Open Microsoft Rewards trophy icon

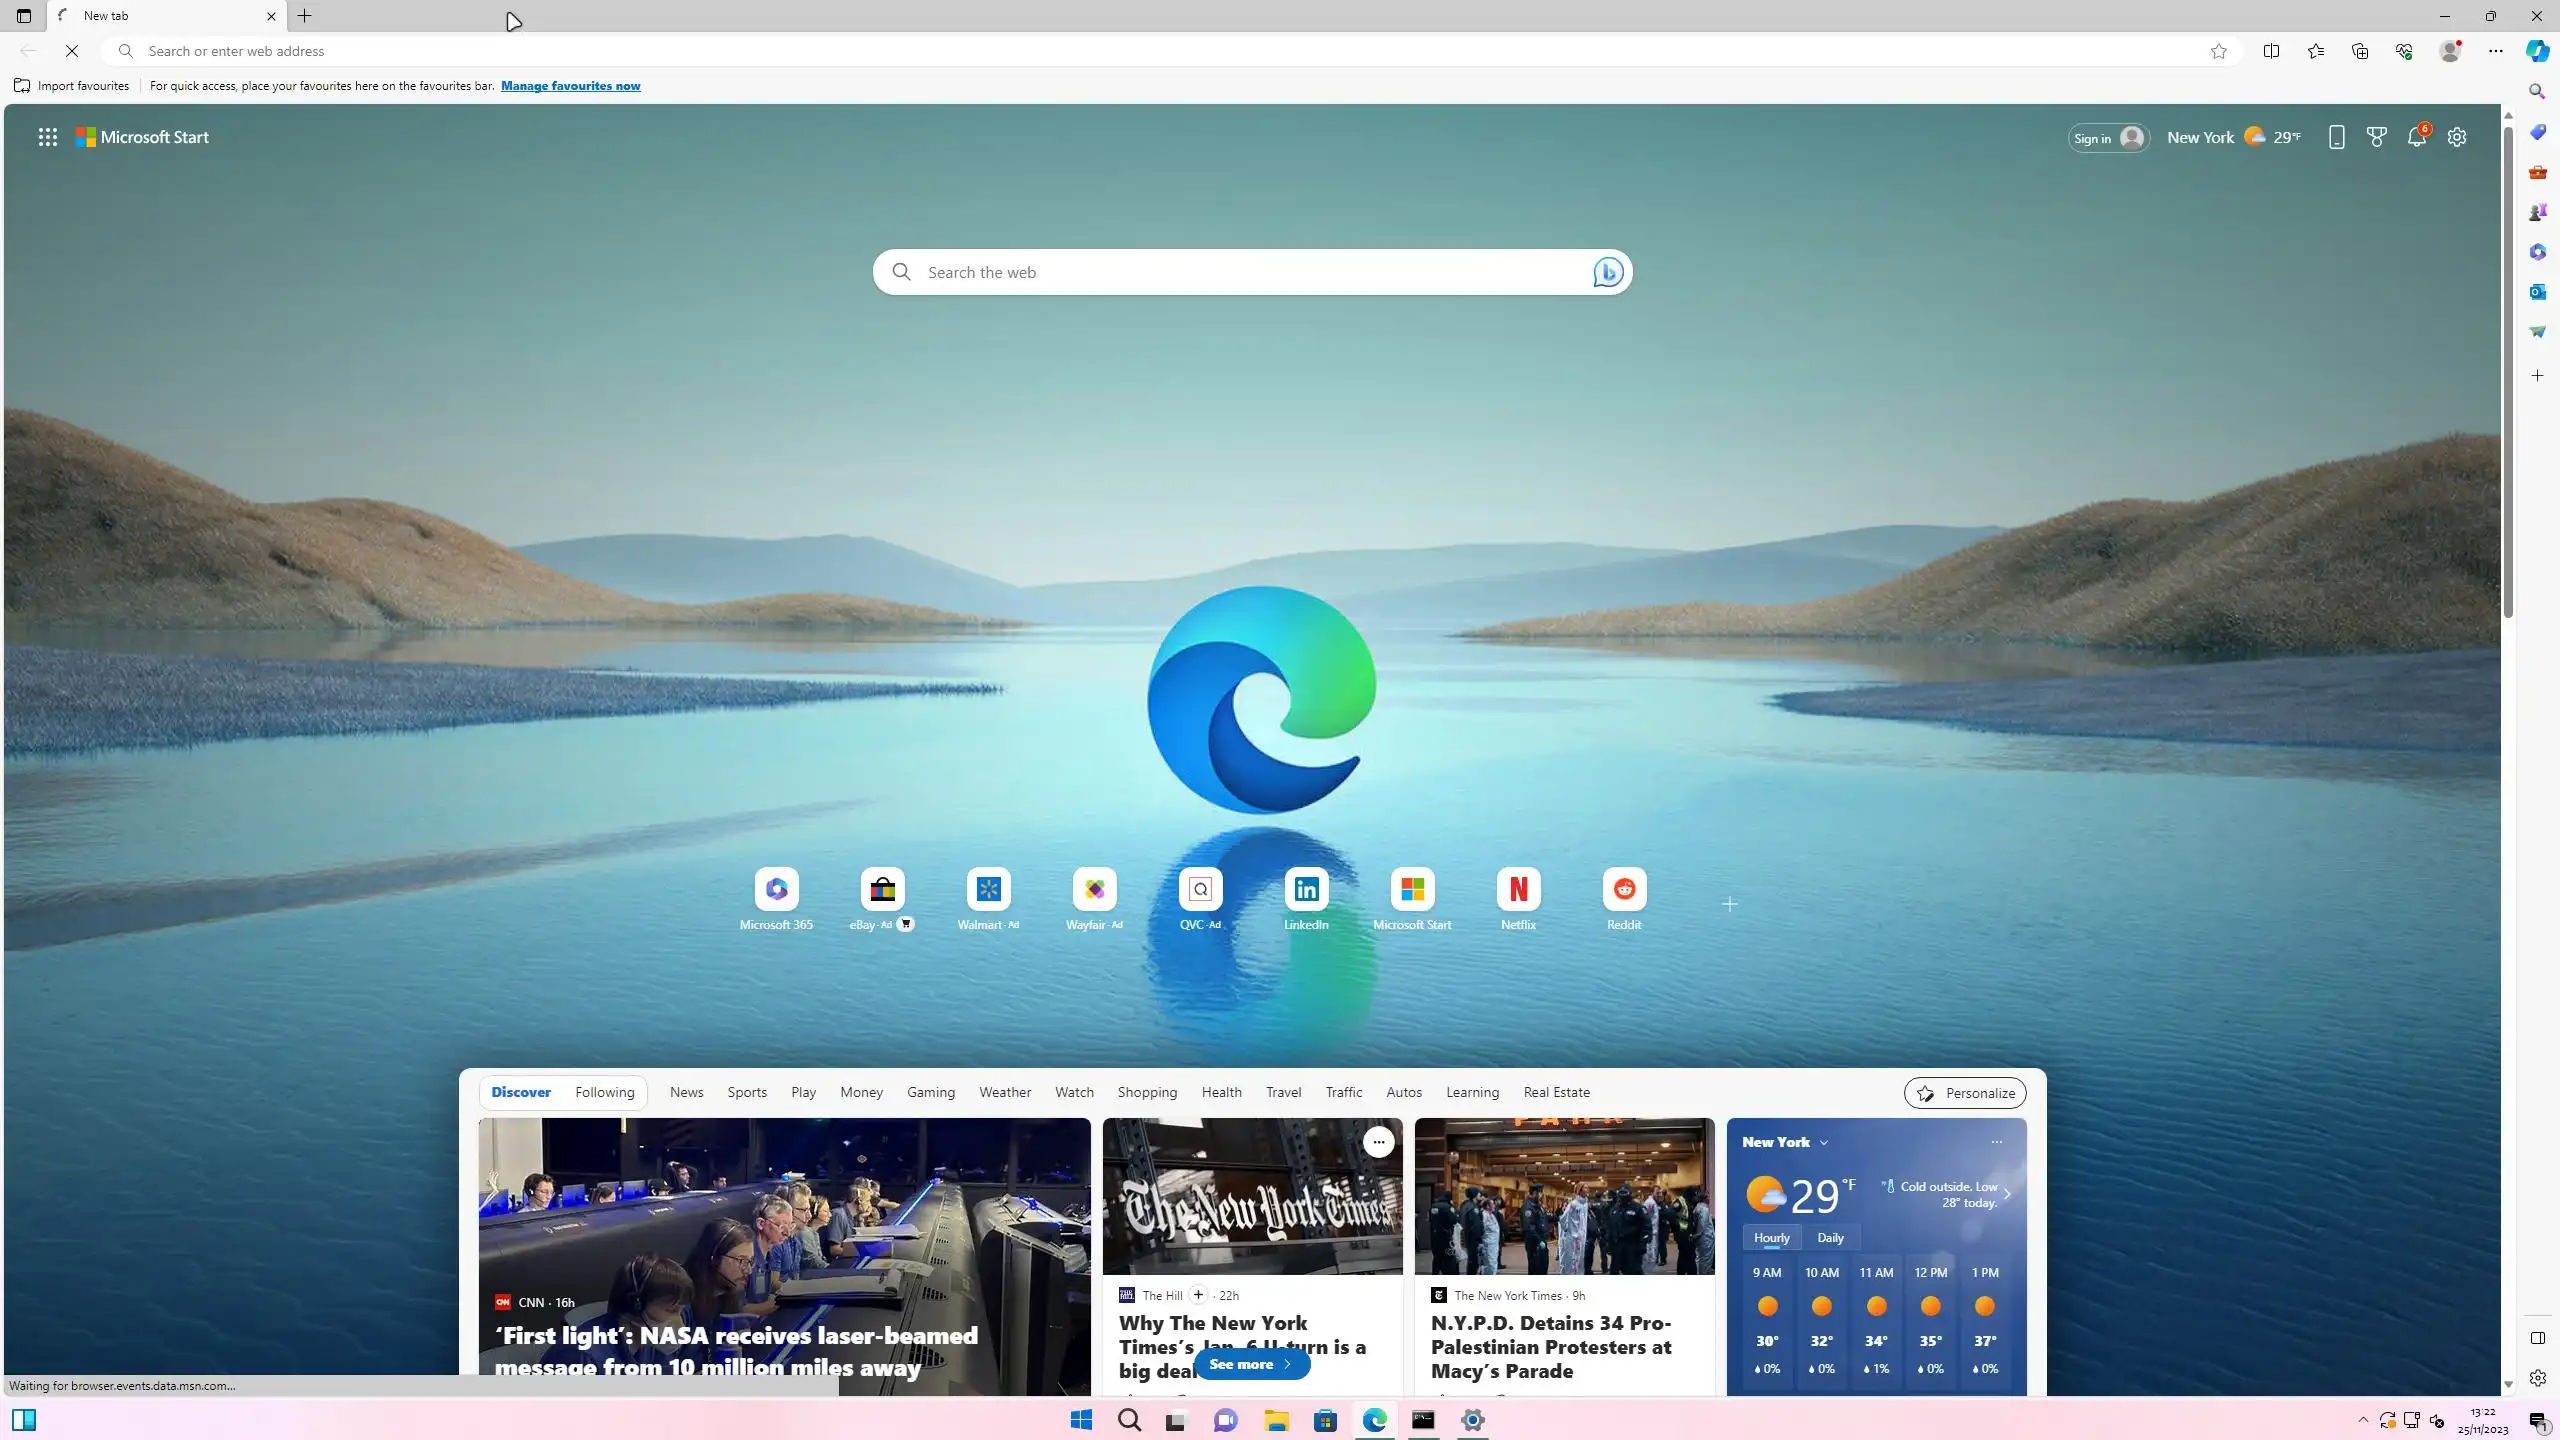[x=2377, y=138]
